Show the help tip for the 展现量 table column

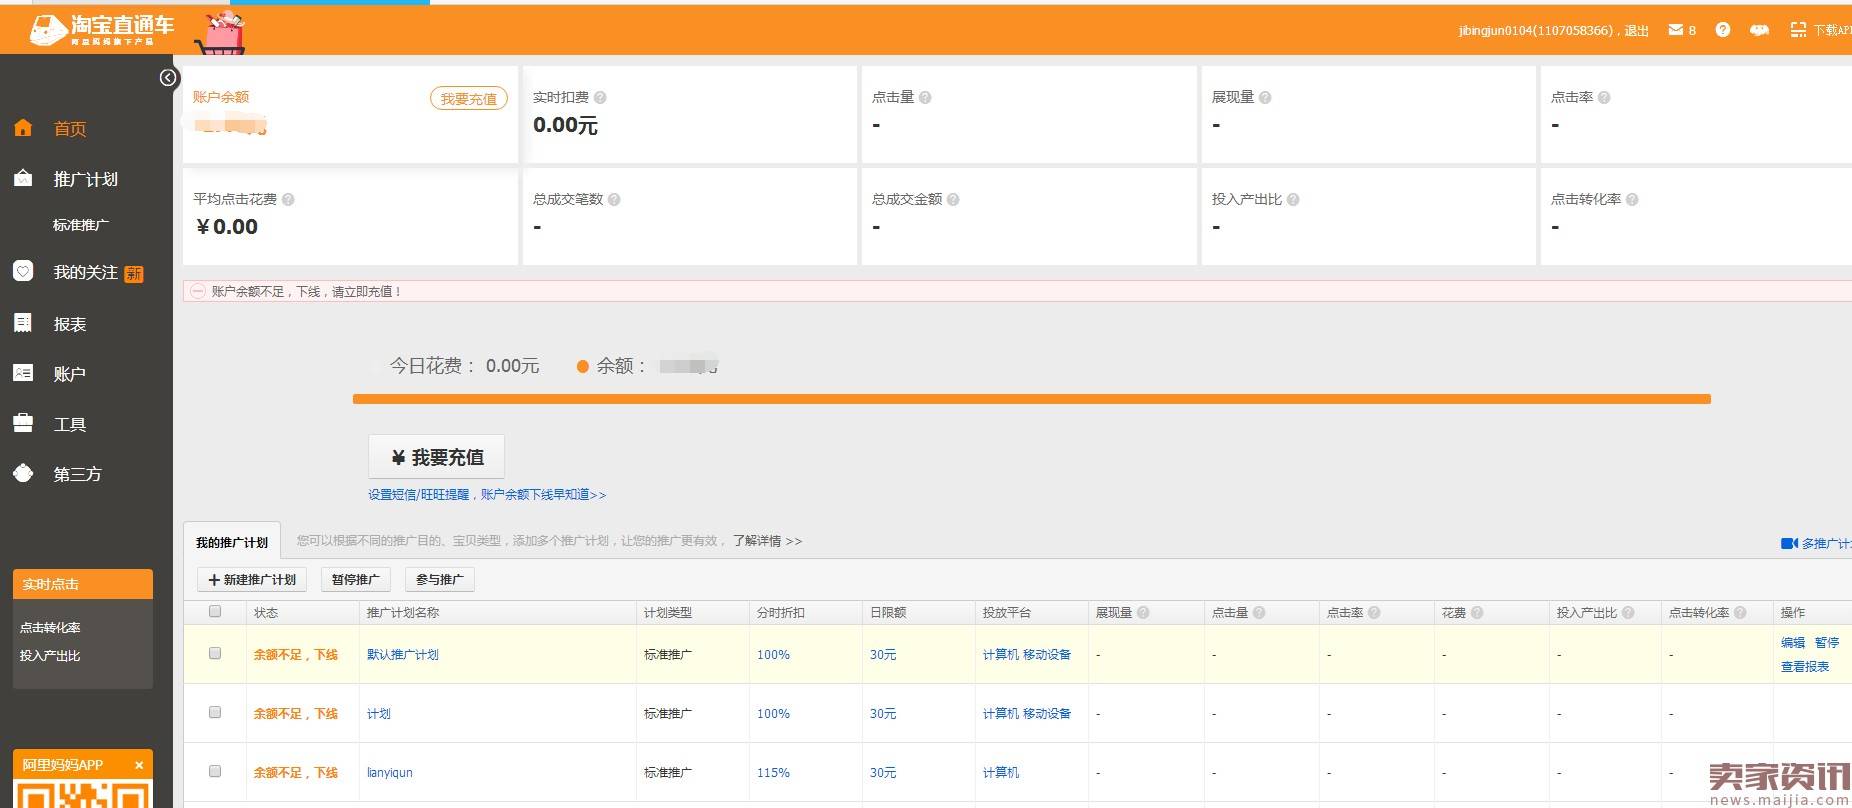point(1143,612)
